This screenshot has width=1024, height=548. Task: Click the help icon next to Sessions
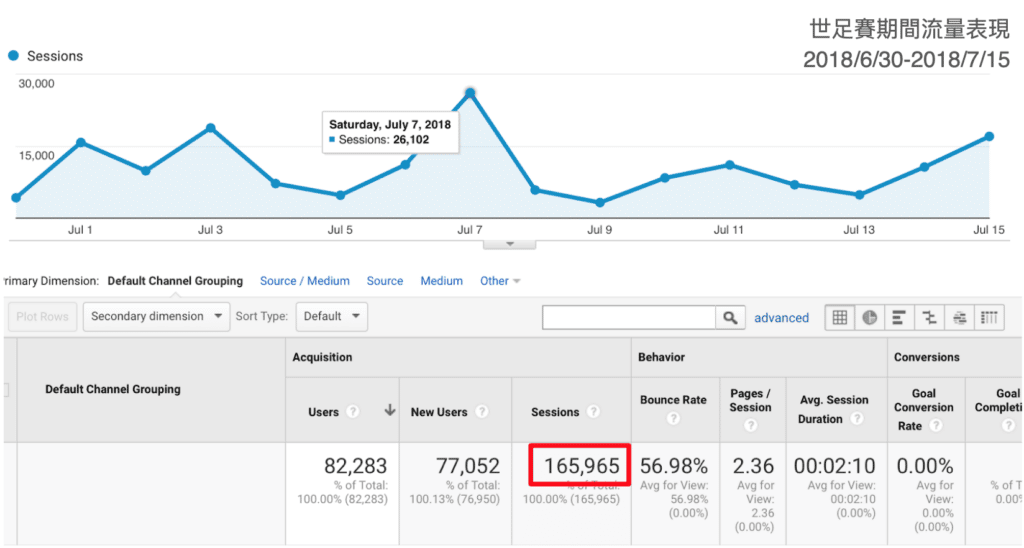click(x=594, y=412)
